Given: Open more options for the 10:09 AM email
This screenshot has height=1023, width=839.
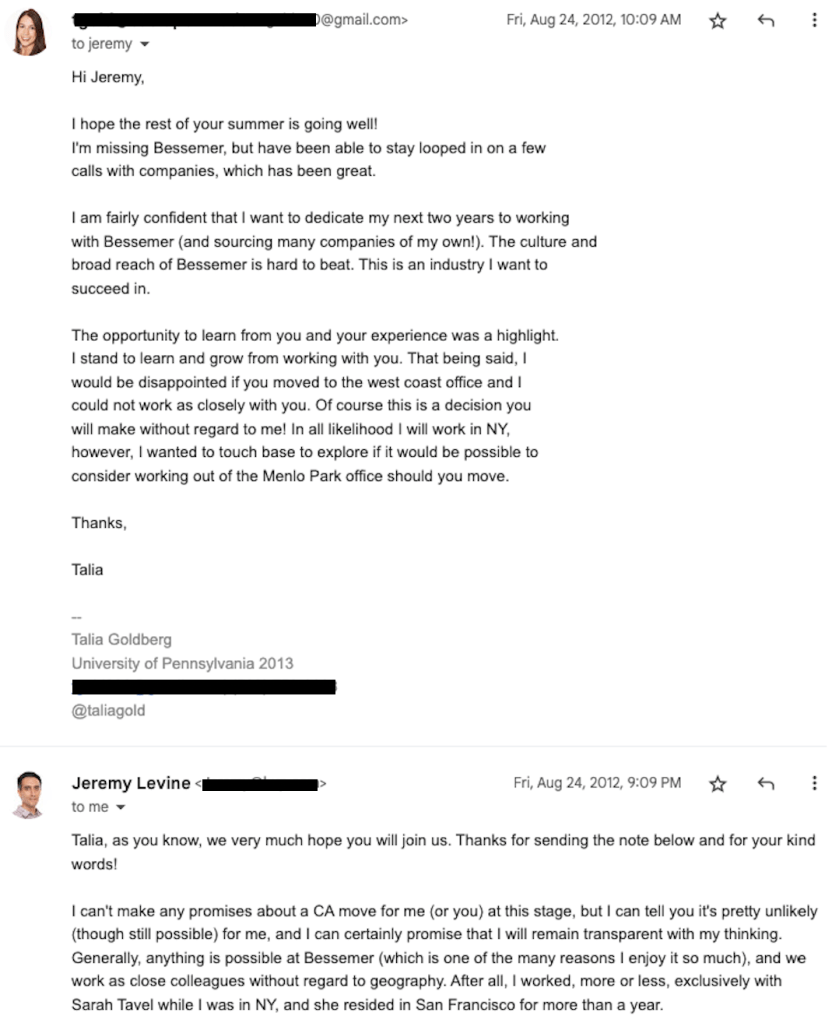Looking at the screenshot, I should [x=814, y=21].
